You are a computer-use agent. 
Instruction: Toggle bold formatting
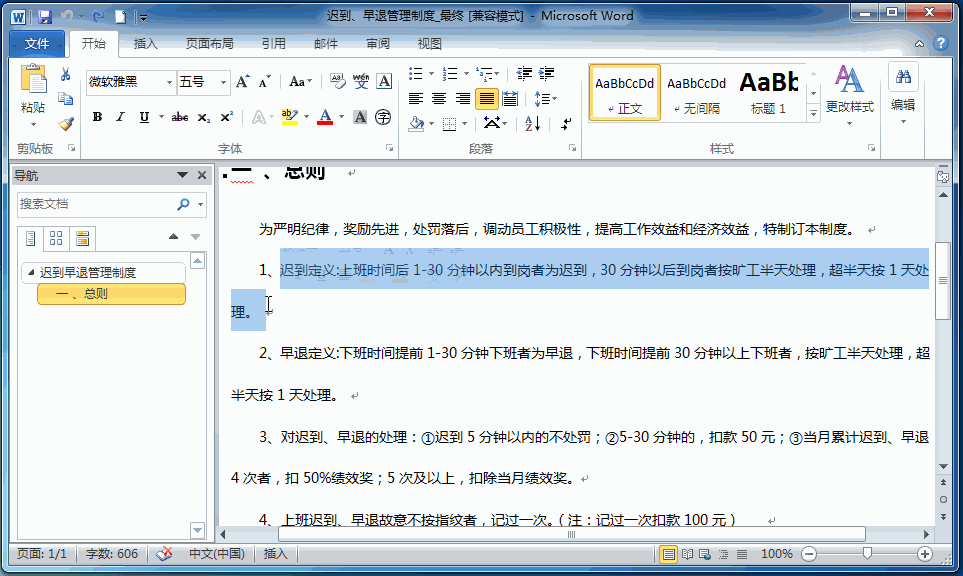(96, 117)
